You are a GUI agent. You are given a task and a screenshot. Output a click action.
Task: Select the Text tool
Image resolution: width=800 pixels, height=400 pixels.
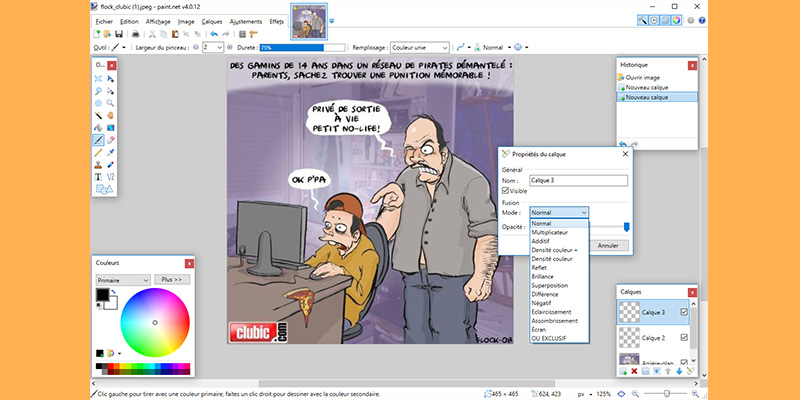click(x=98, y=177)
